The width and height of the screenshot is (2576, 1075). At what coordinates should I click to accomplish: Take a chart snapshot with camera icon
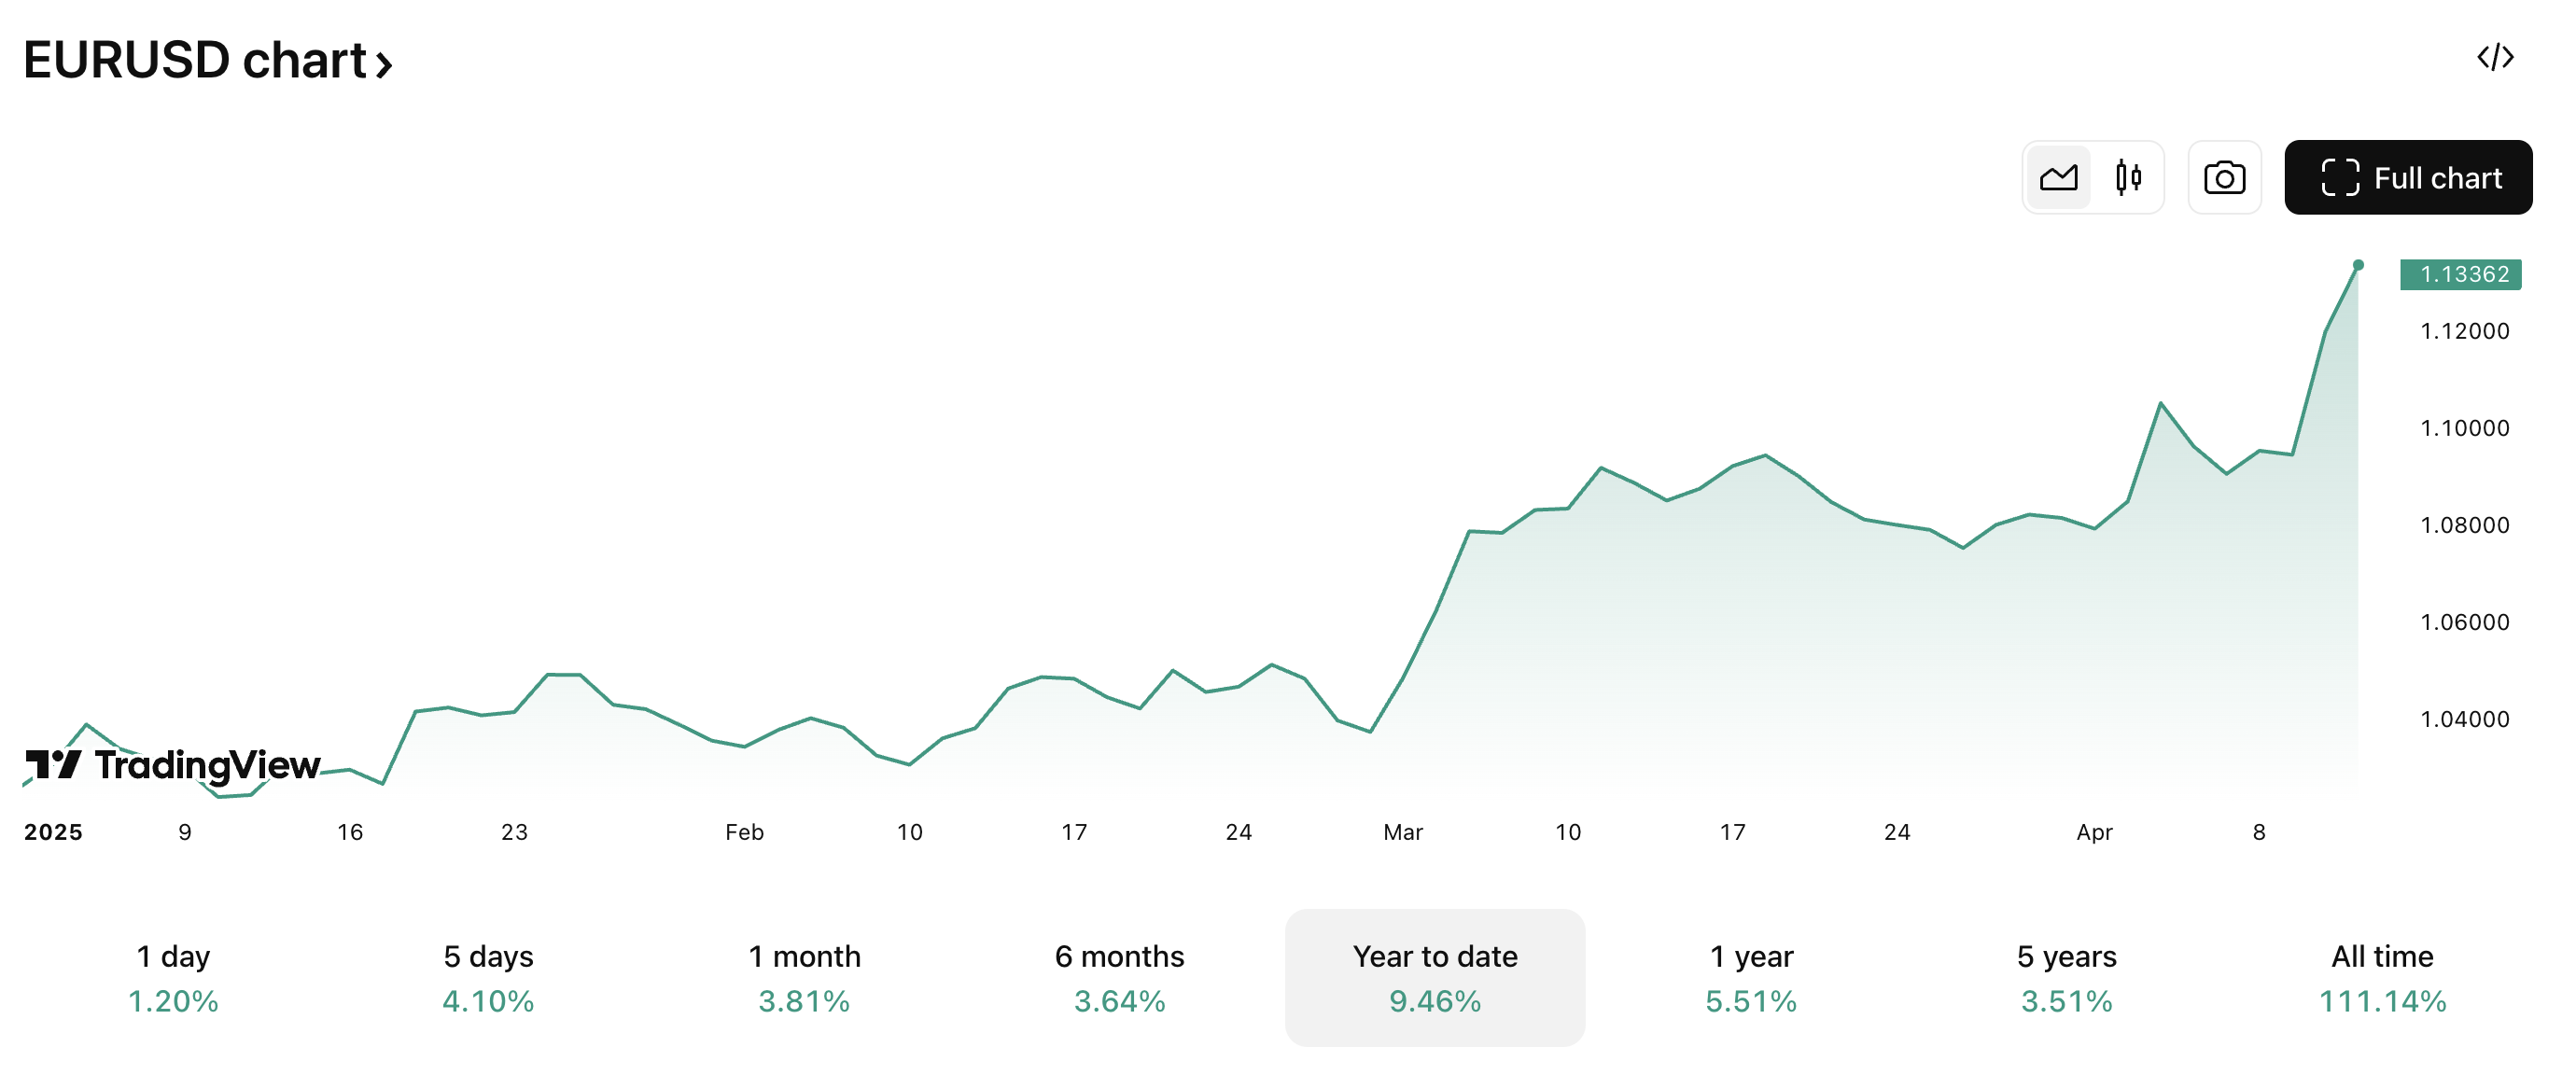click(2224, 178)
